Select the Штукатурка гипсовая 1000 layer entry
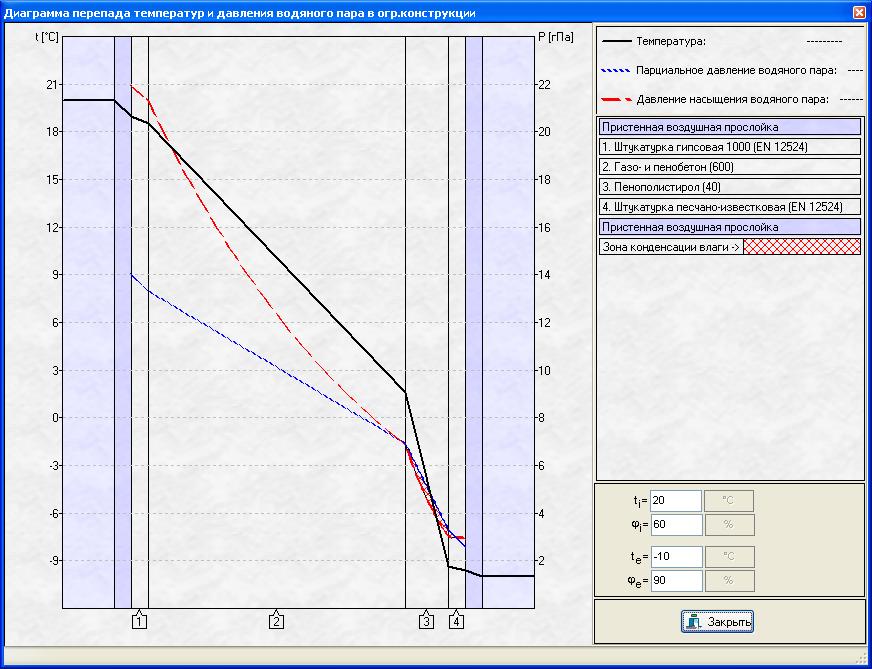Image resolution: width=872 pixels, height=669 pixels. tap(729, 147)
